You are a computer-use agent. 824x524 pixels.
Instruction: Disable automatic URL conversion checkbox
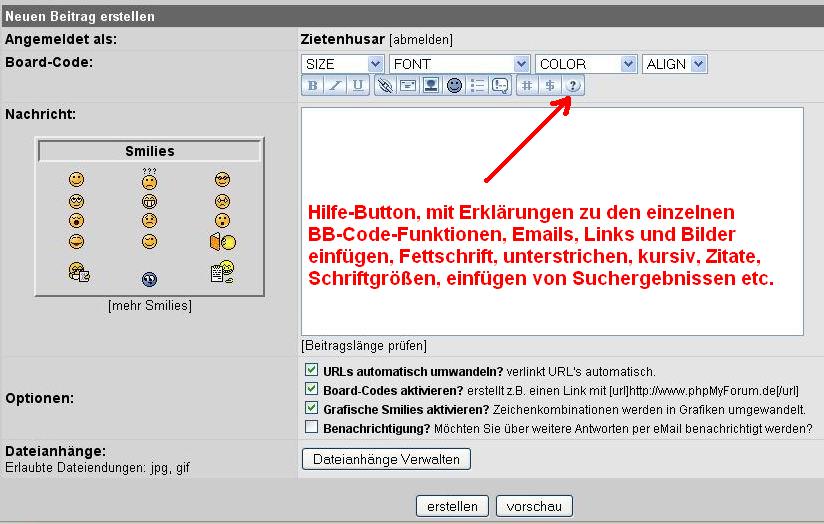pyautogui.click(x=312, y=370)
